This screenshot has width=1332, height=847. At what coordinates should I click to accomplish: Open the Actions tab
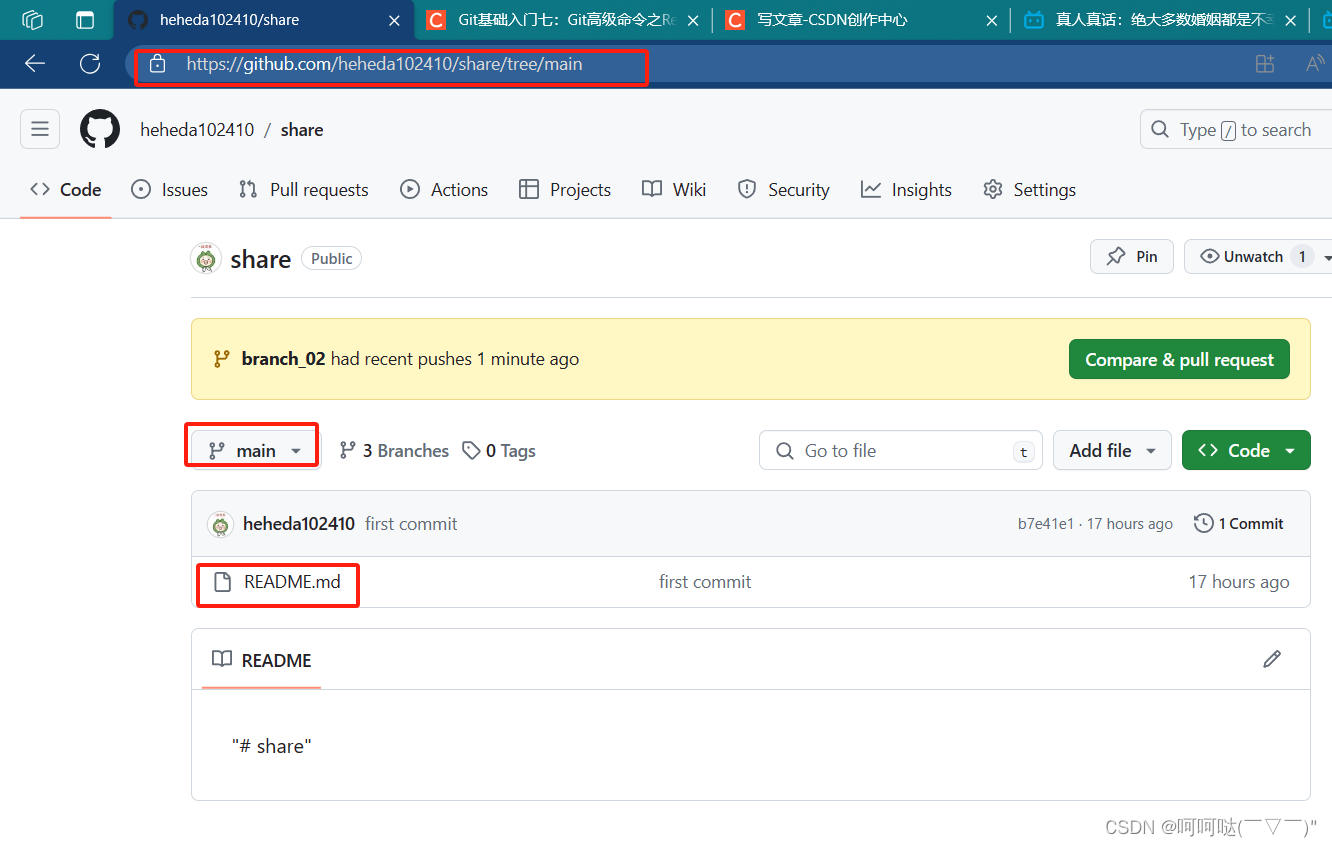click(x=444, y=190)
